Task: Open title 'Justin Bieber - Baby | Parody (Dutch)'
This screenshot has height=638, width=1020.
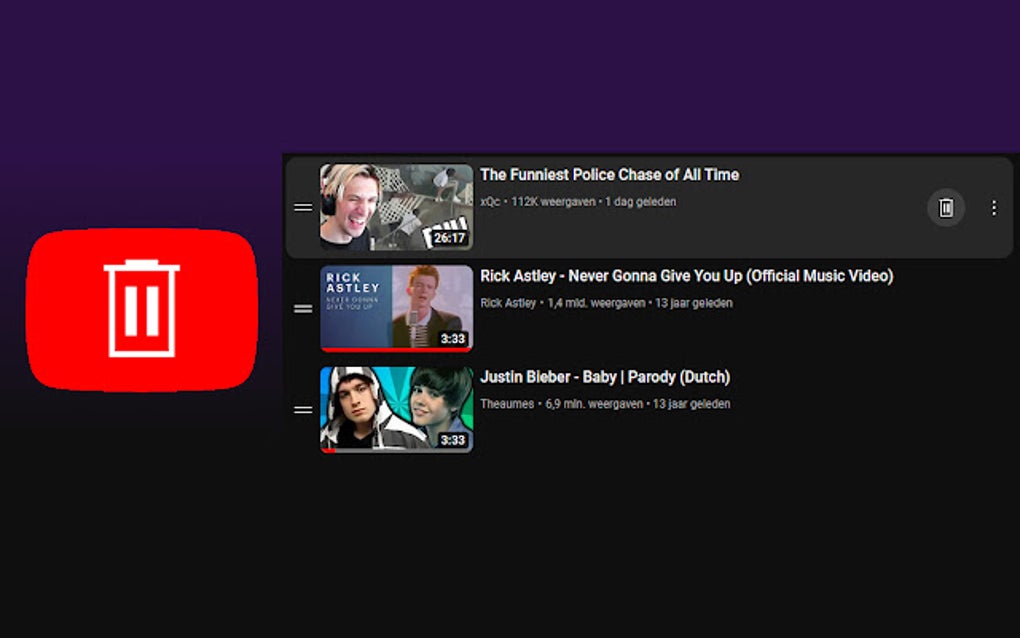Action: pos(605,377)
